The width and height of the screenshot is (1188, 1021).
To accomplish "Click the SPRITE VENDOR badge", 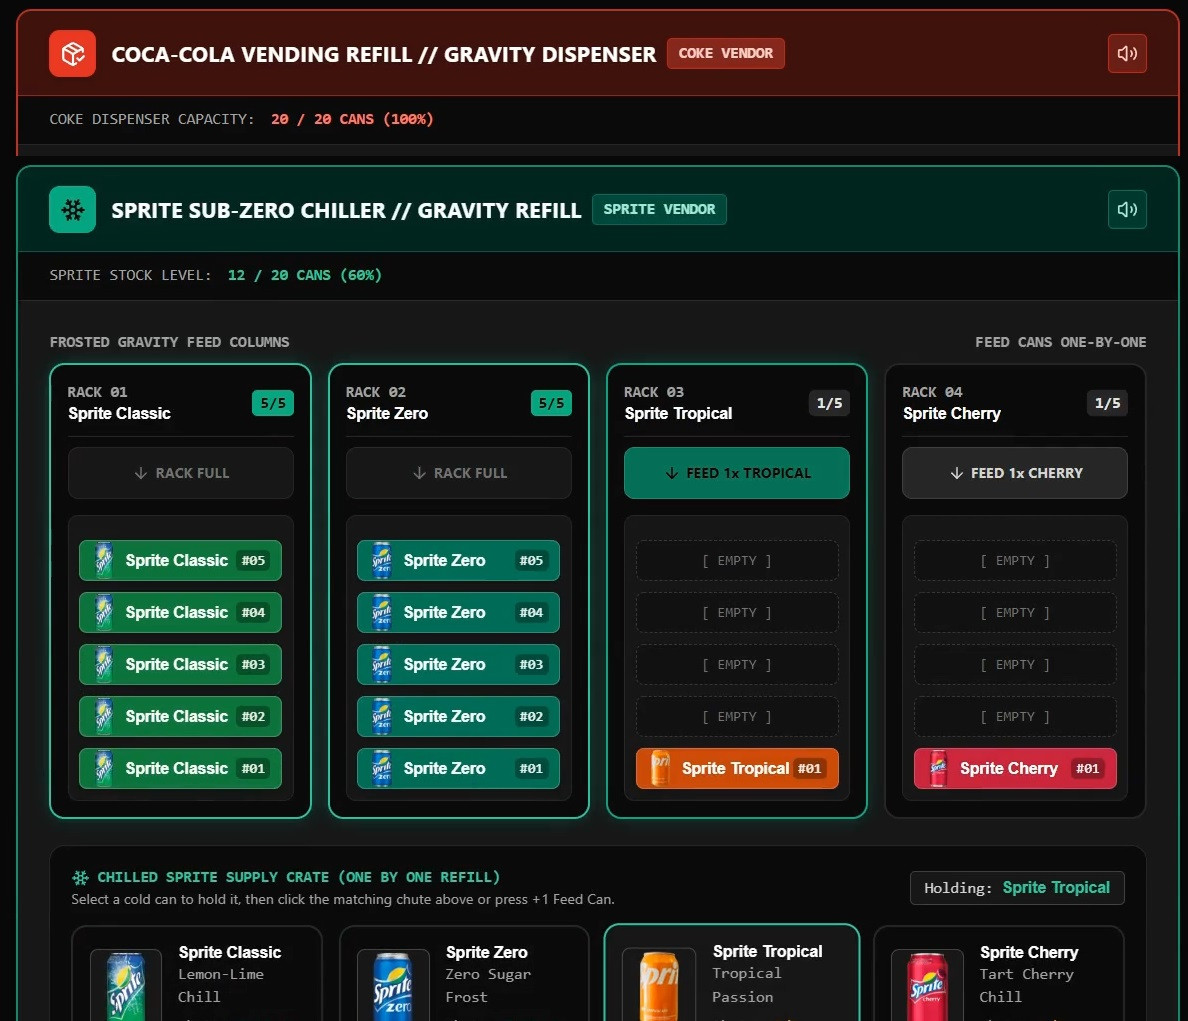I will point(659,210).
